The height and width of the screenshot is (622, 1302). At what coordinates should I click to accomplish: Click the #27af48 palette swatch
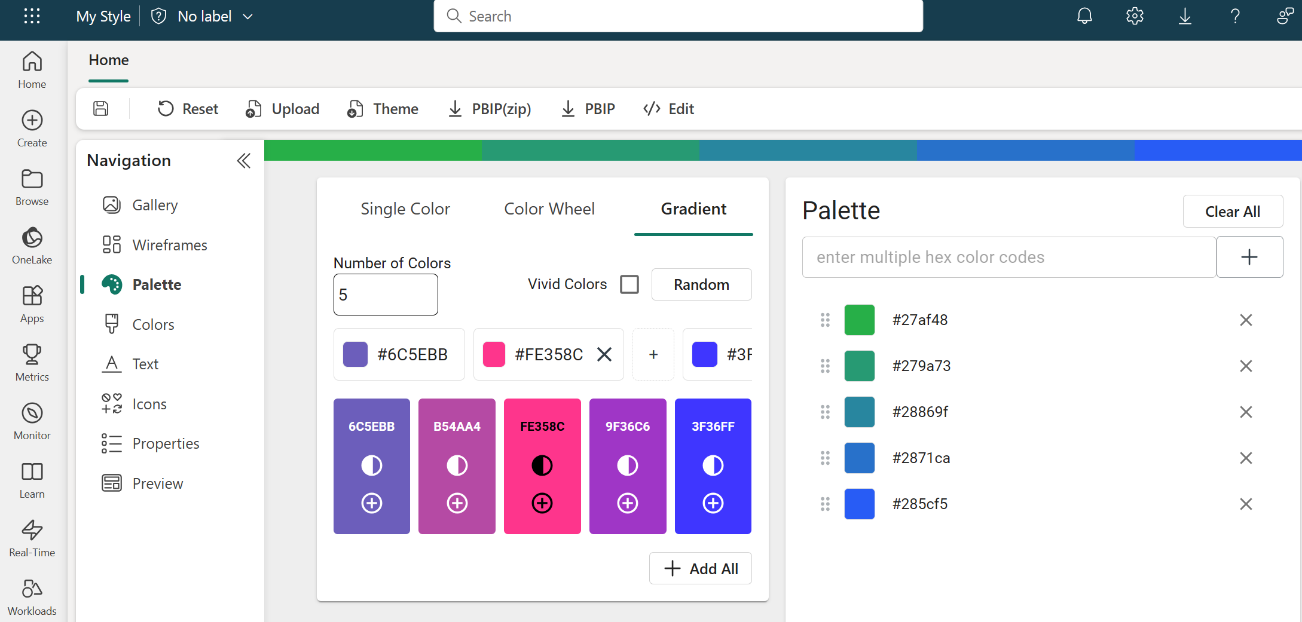point(859,320)
